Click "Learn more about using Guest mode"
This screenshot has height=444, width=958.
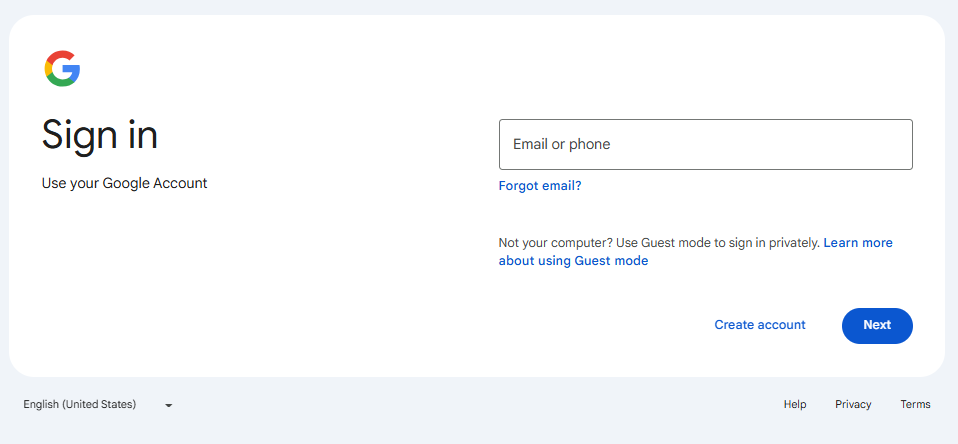point(695,252)
